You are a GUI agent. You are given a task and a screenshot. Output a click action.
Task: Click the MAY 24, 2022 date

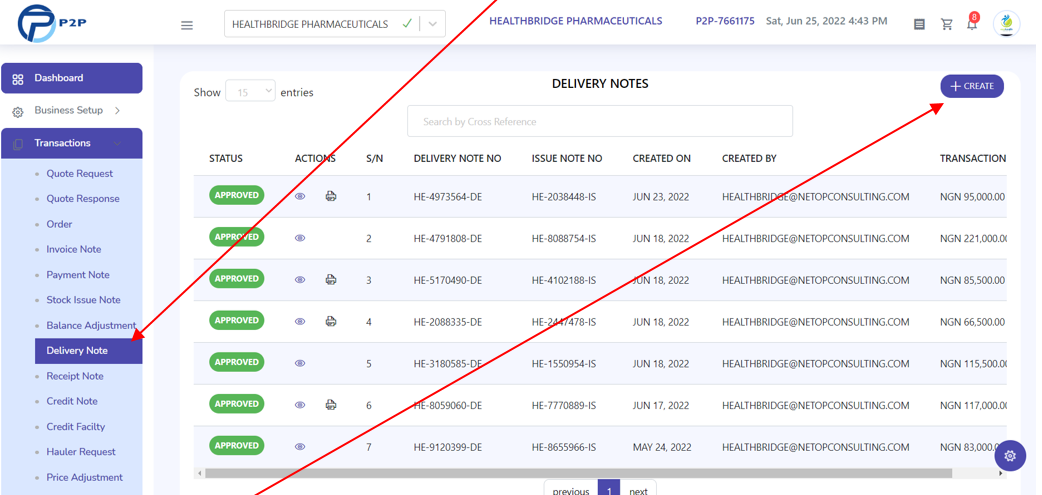click(x=661, y=447)
